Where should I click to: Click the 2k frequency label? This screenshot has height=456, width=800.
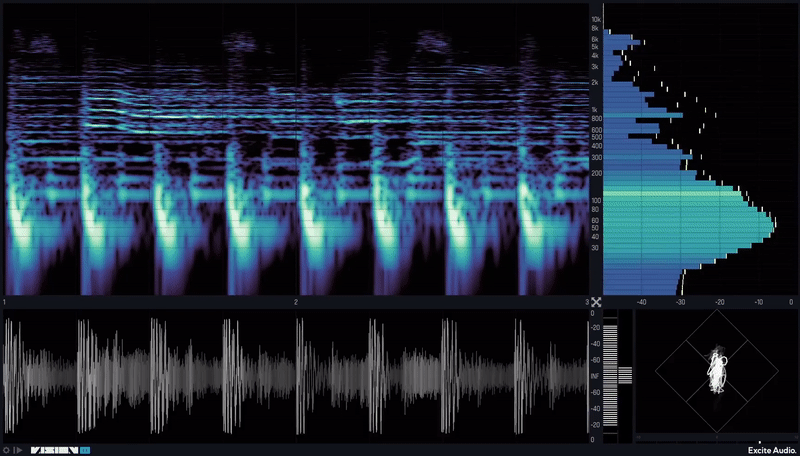[x=595, y=82]
